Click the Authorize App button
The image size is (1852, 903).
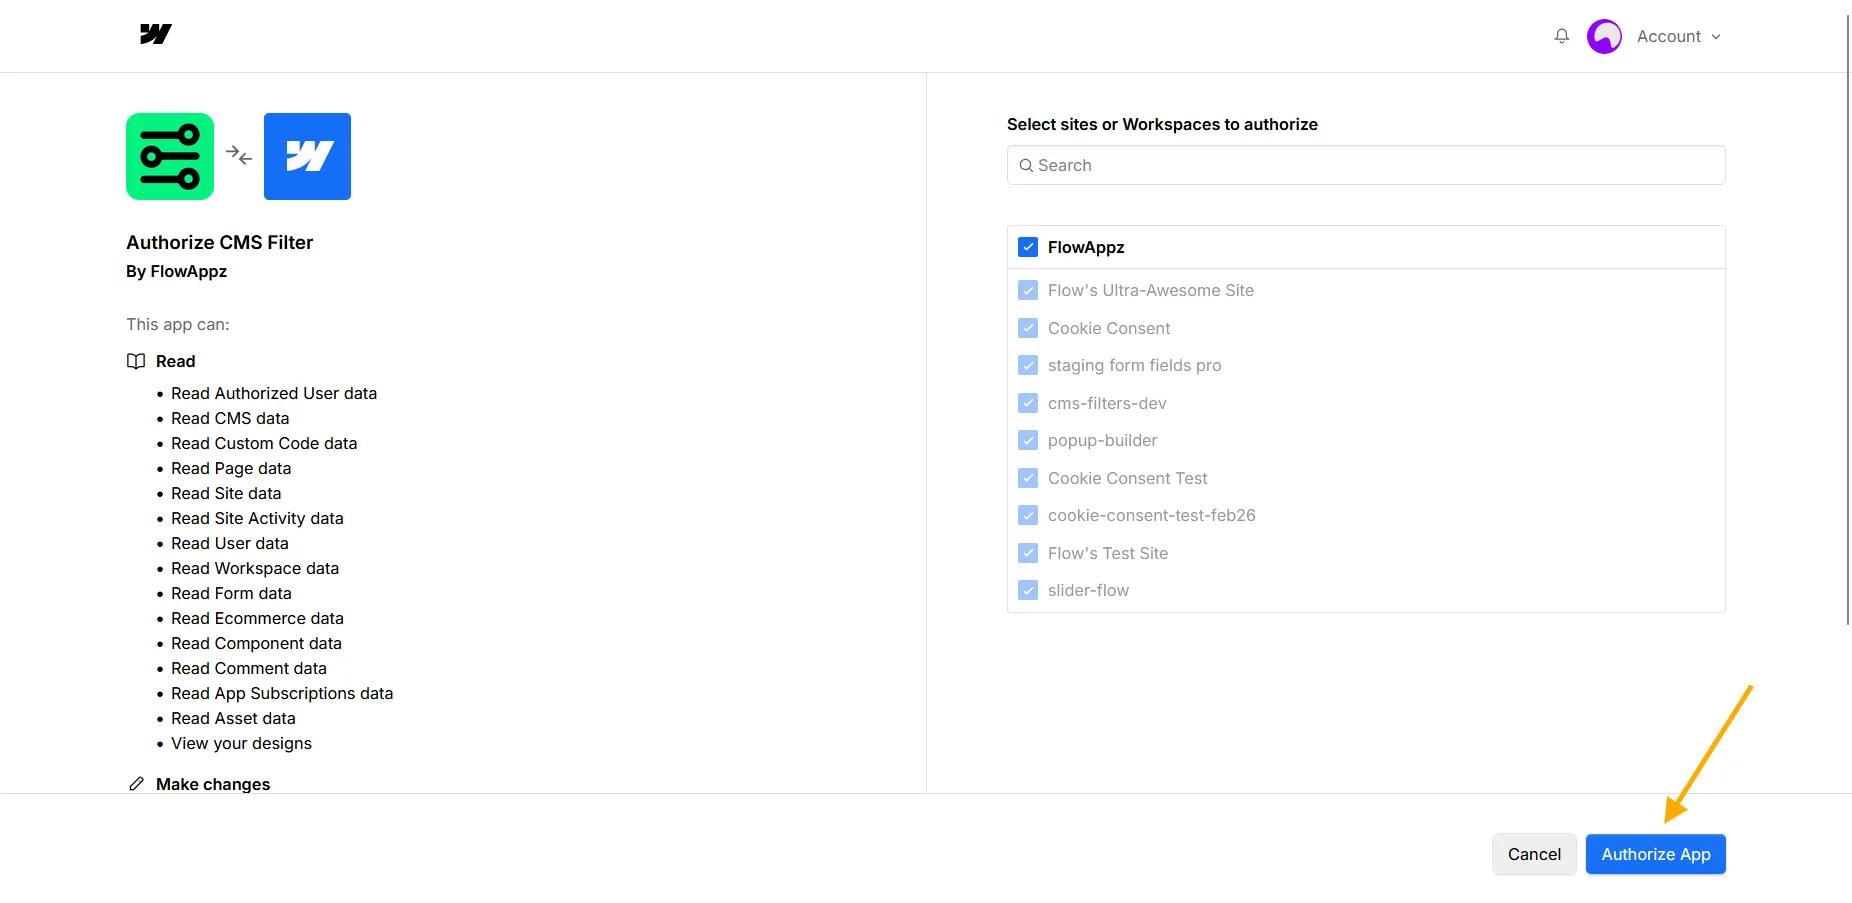1656,854
